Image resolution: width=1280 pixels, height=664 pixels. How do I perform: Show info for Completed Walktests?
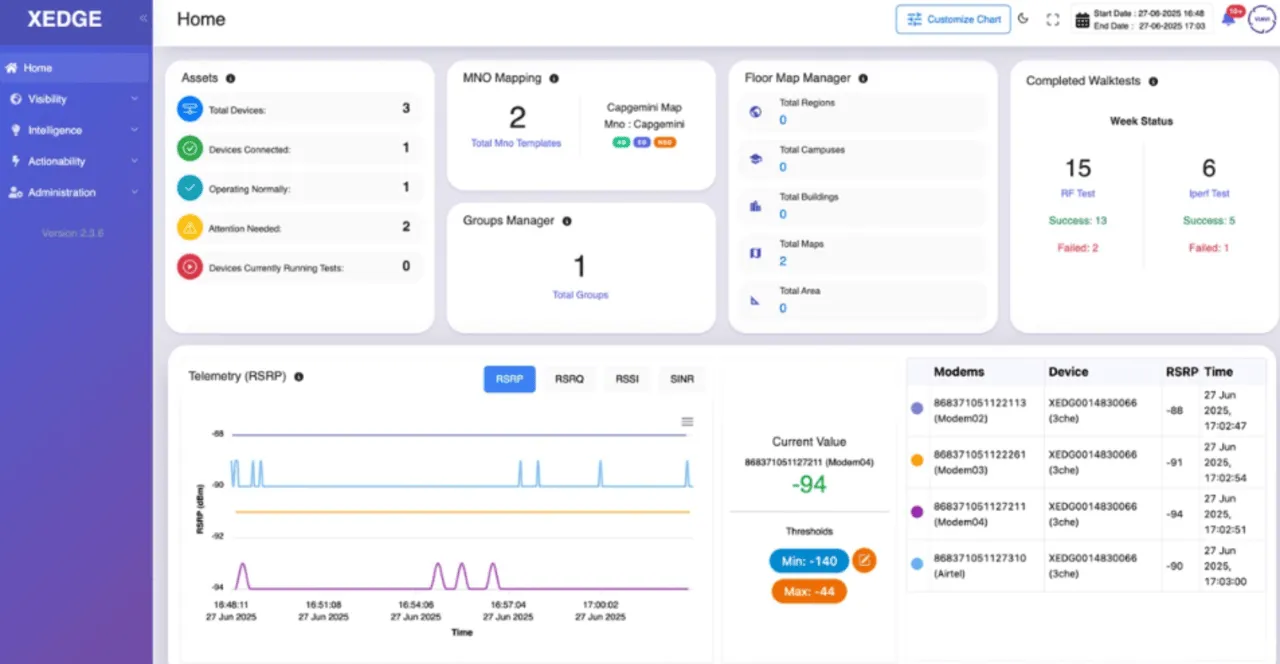click(x=1153, y=81)
